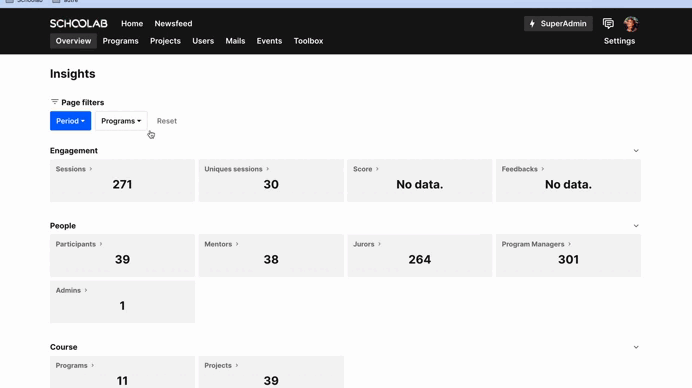
Task: Click the Jurors value 264
Action: [x=420, y=260]
